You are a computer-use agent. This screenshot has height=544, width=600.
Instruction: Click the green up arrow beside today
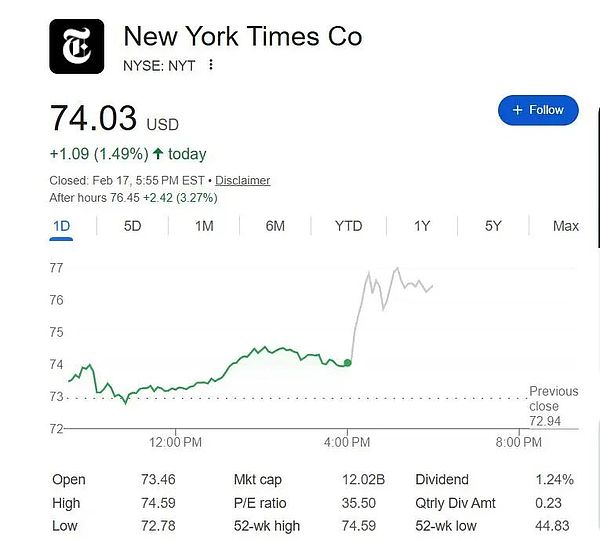(158, 154)
